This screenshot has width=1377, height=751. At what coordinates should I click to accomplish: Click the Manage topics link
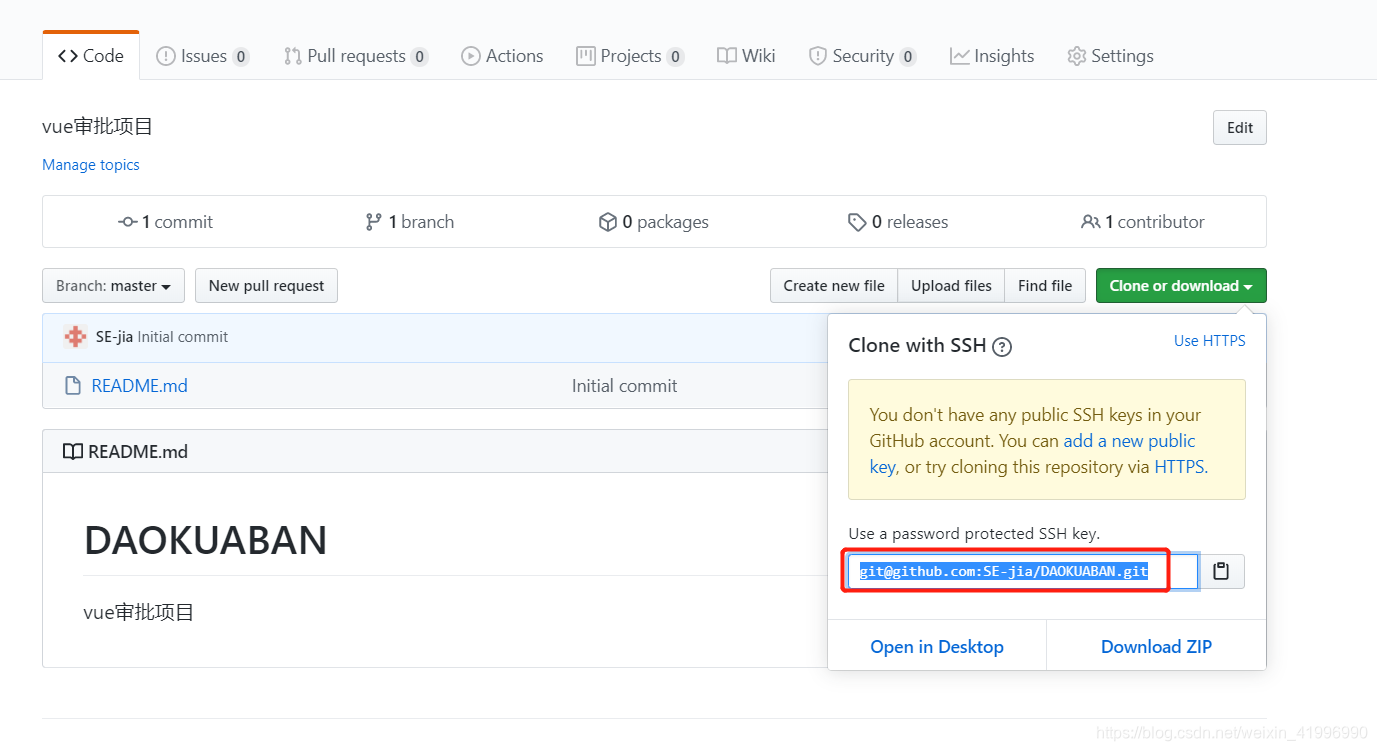(91, 165)
